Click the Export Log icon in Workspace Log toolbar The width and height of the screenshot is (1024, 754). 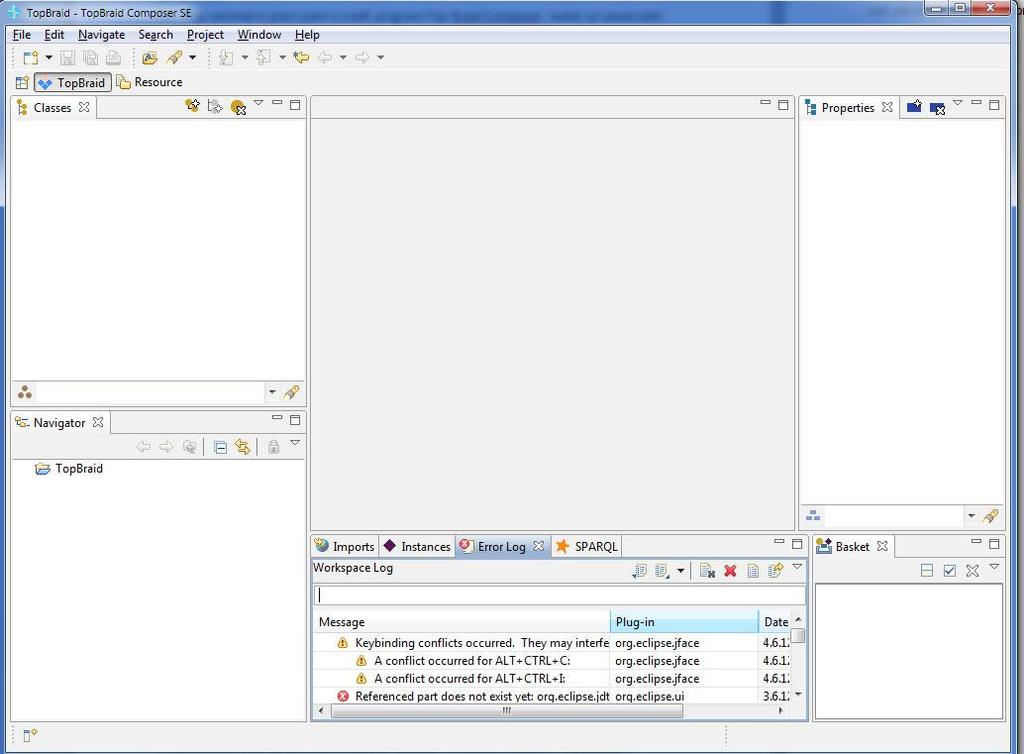639,571
